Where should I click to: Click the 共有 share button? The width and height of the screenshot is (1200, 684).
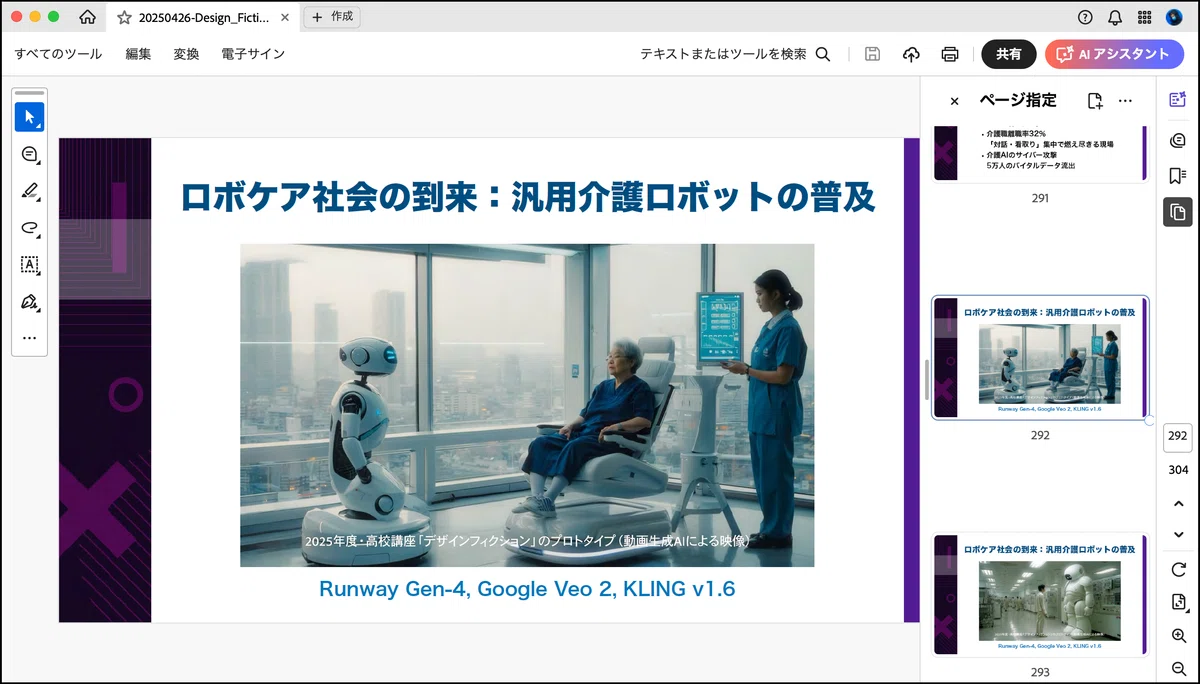[x=1008, y=54]
